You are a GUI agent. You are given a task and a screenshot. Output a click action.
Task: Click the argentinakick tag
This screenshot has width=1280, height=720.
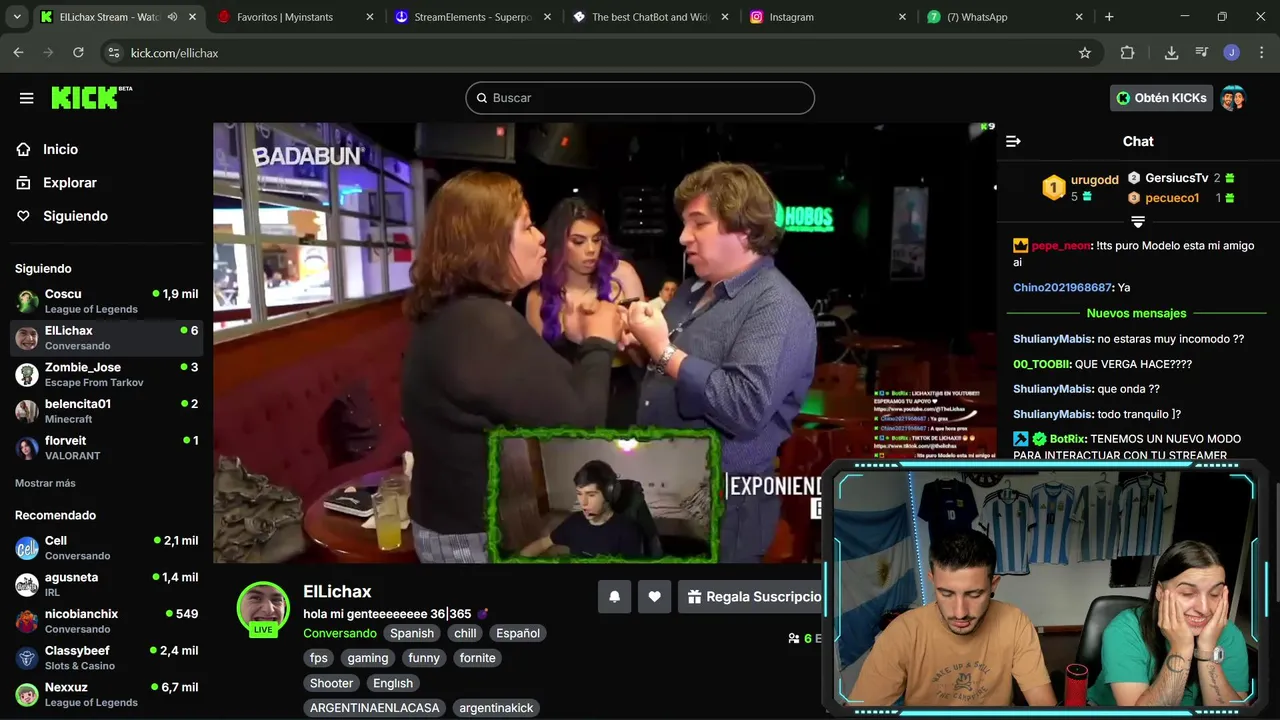coord(496,708)
